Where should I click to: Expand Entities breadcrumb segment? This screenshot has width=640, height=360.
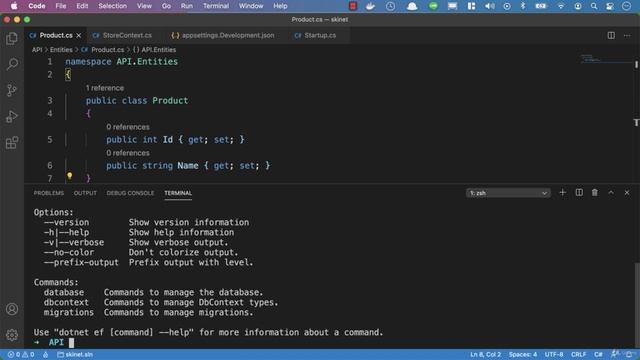(61, 49)
